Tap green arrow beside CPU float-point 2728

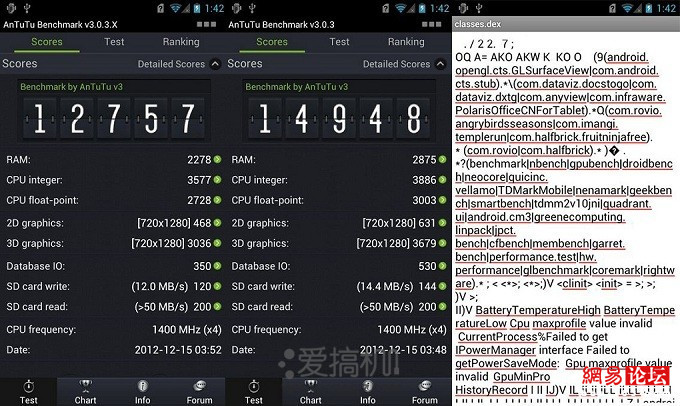coord(217,200)
